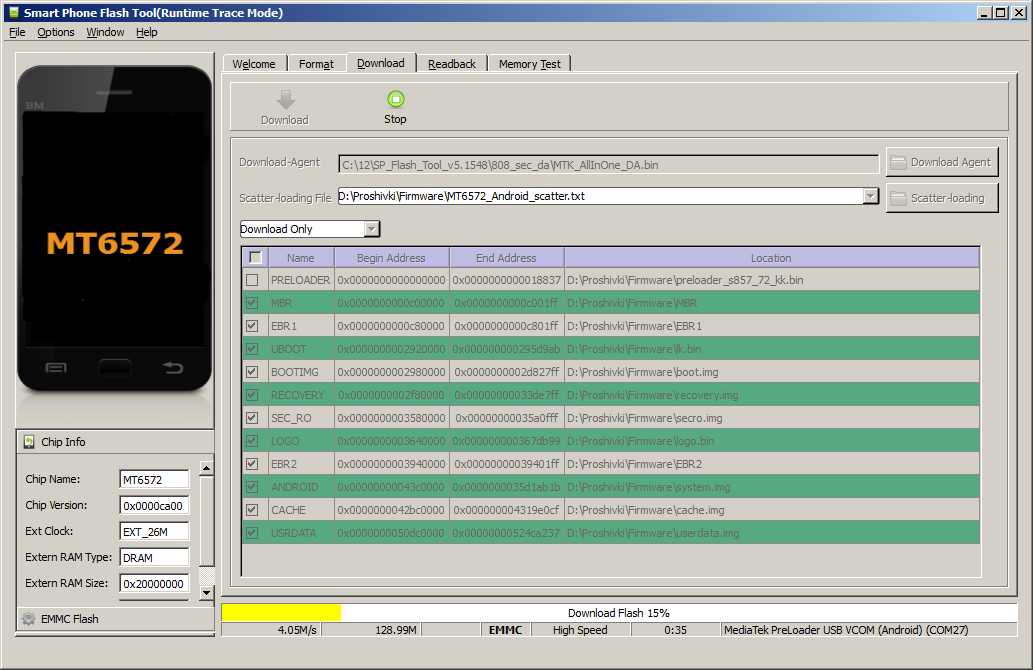Open the Options menu

click(x=56, y=32)
